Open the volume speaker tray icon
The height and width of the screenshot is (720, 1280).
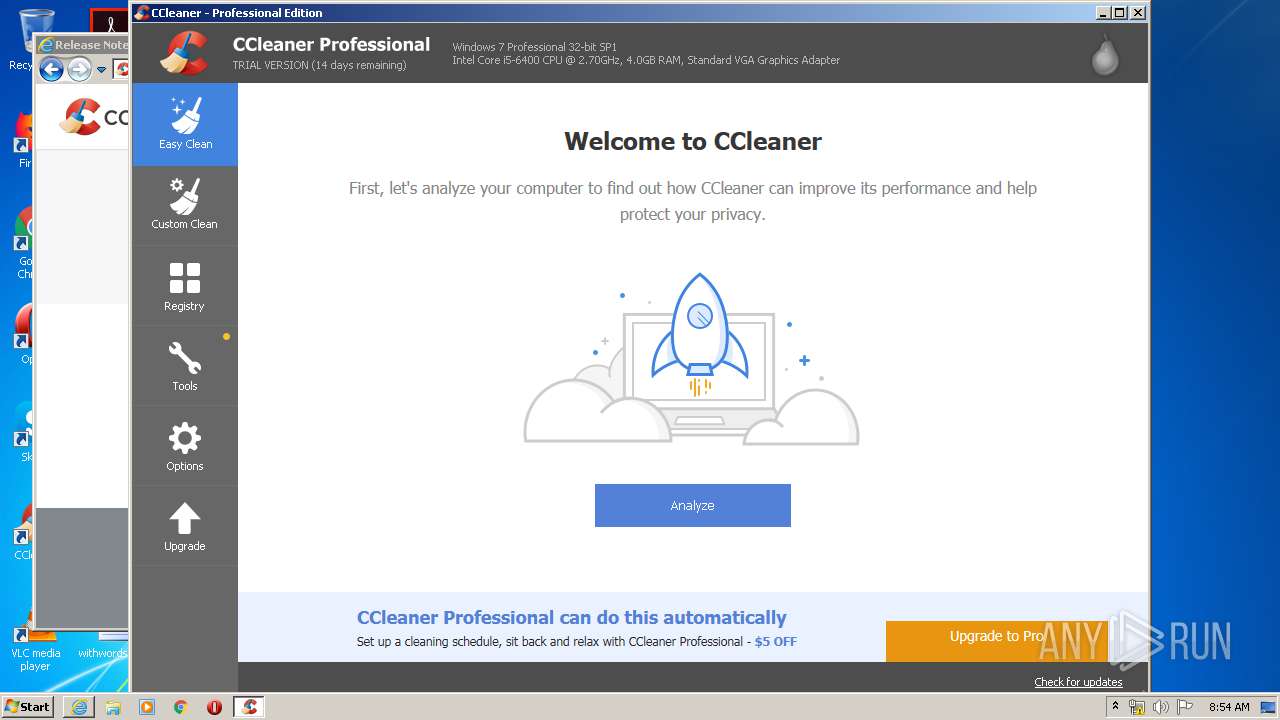1160,707
